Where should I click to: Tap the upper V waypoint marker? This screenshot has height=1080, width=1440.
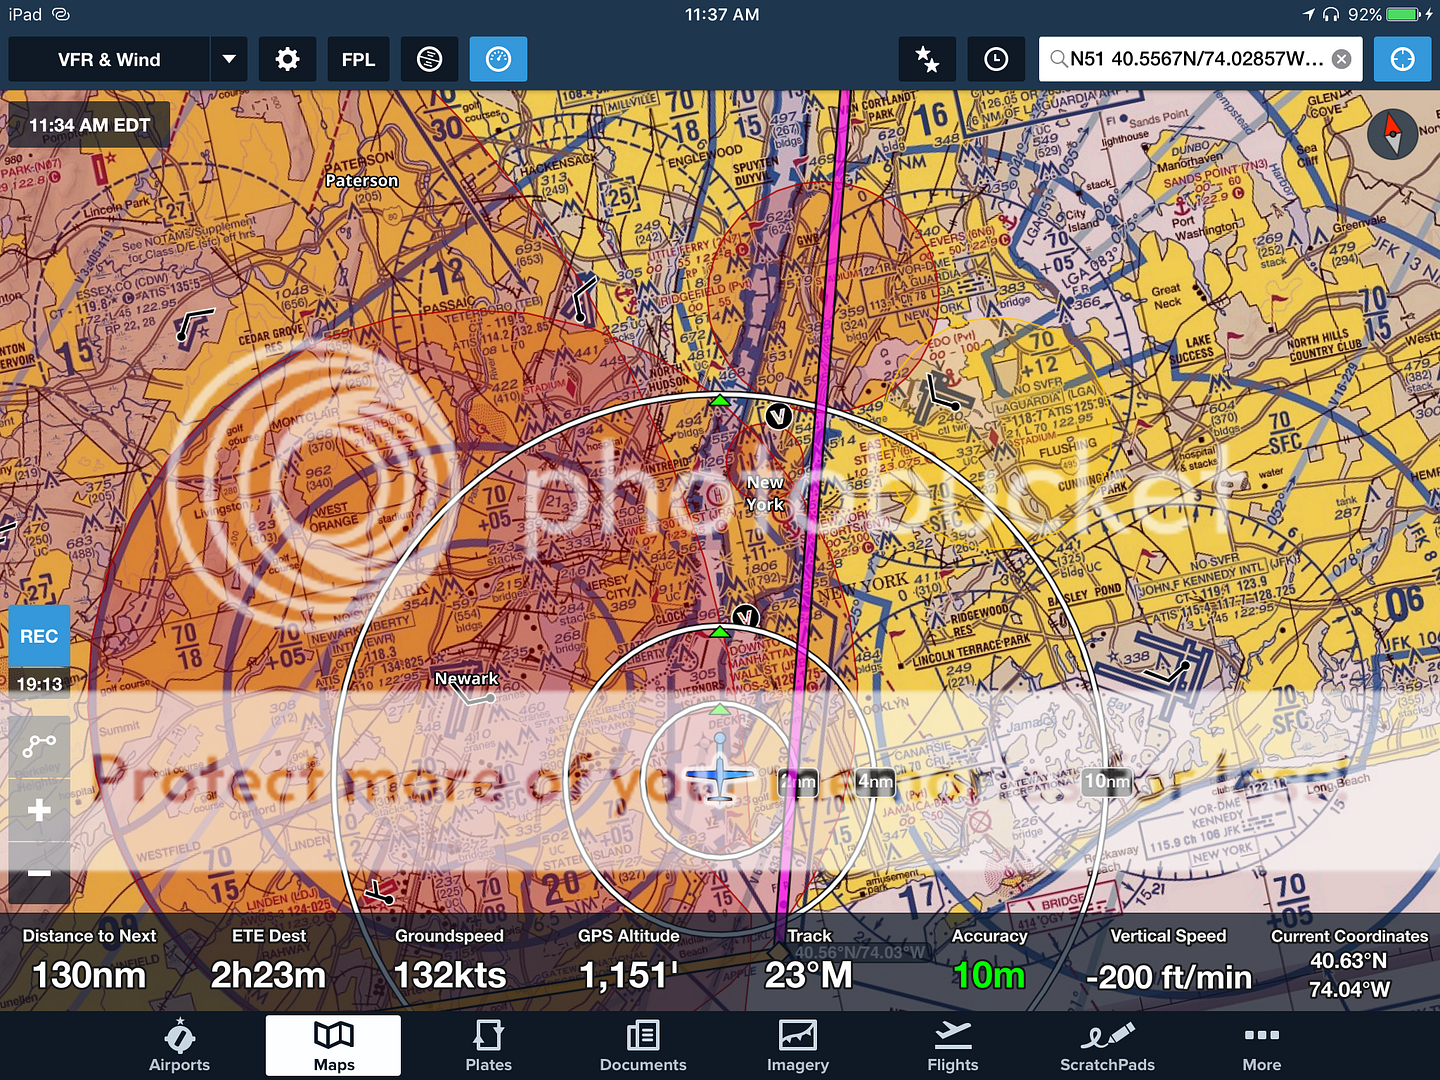tap(778, 416)
